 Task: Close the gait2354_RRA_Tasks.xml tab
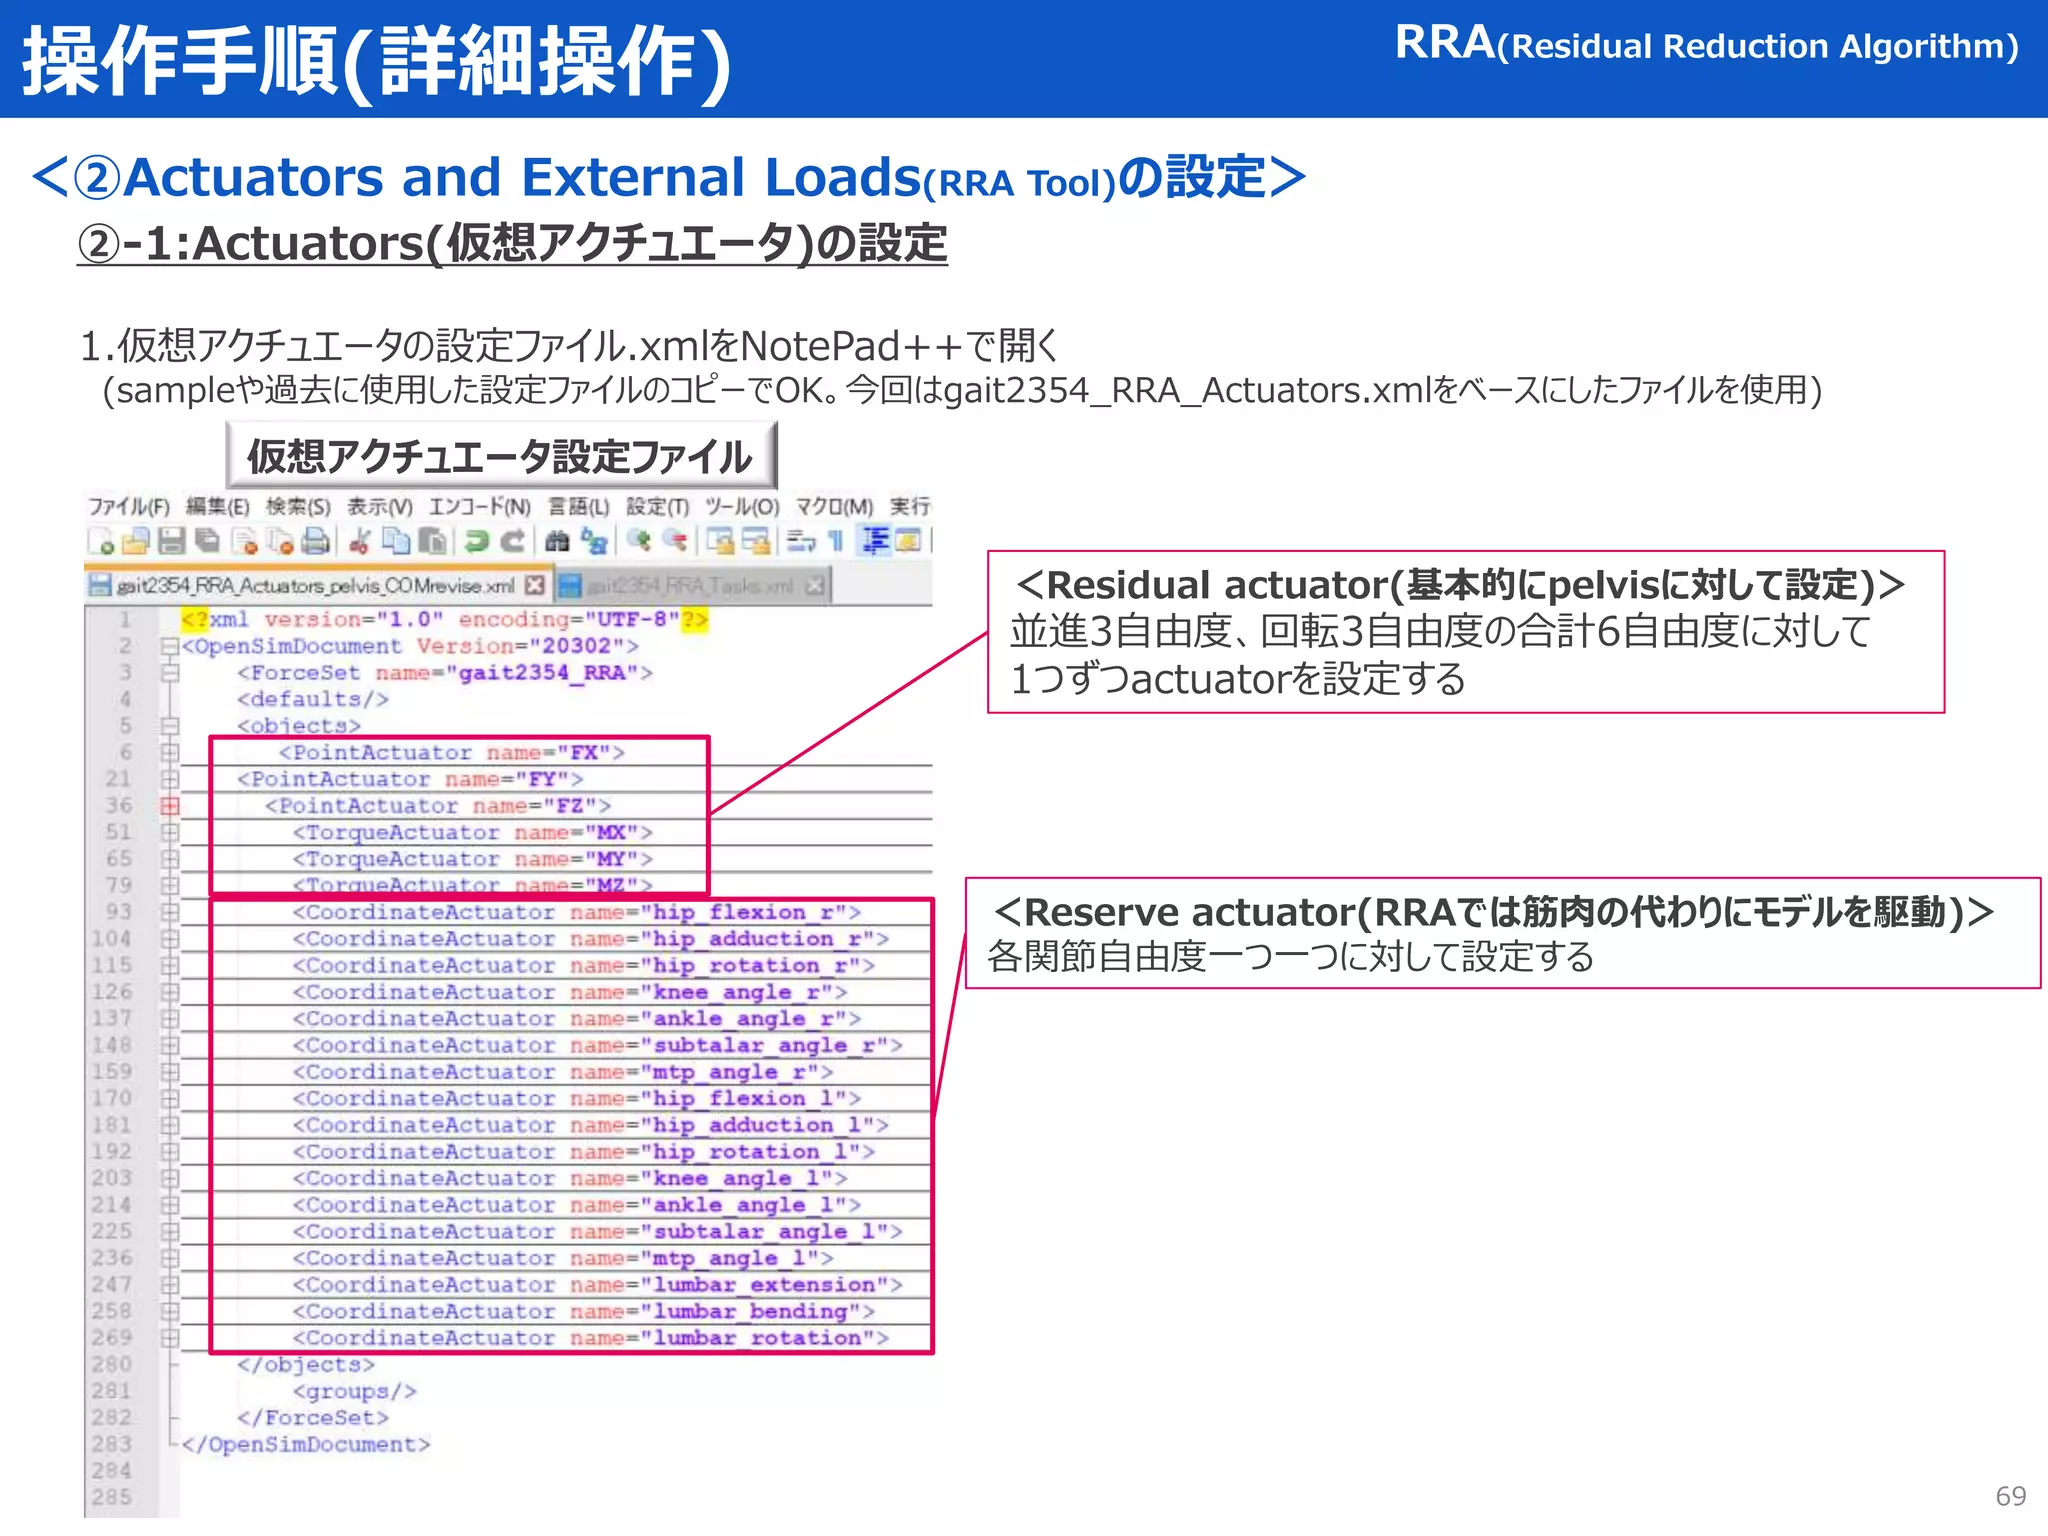pos(815,585)
